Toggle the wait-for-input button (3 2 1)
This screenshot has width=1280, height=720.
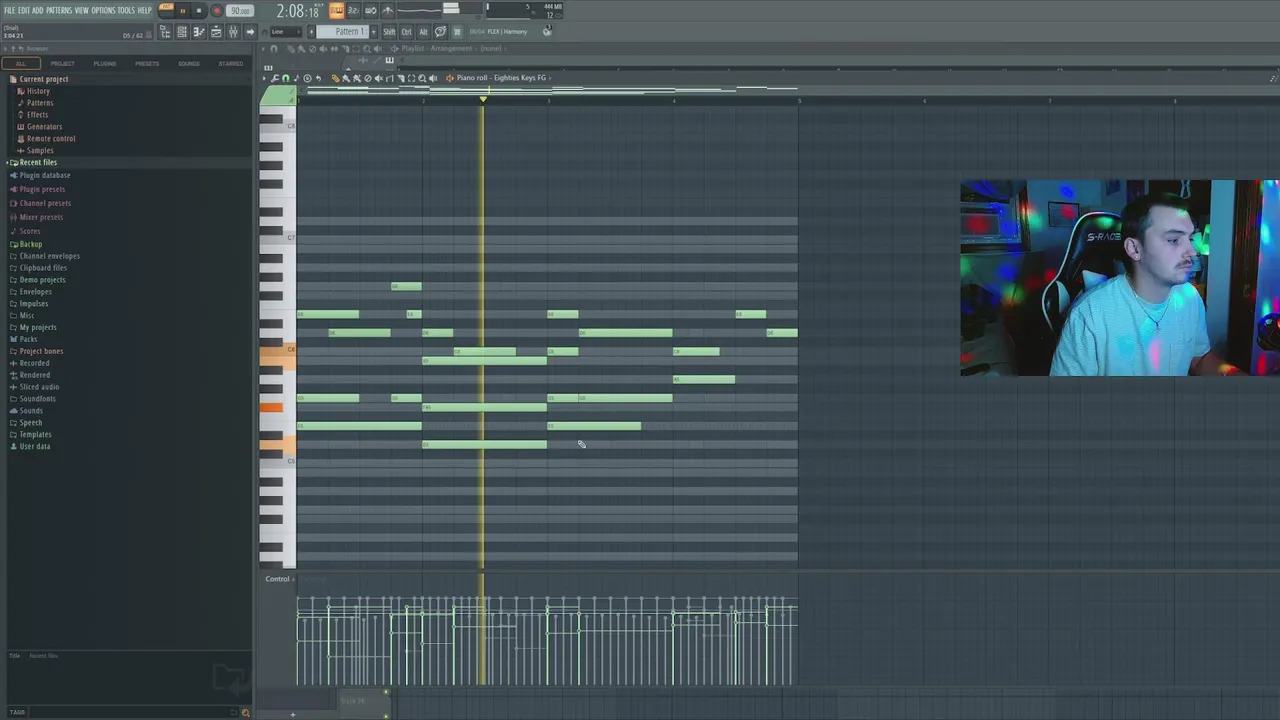click(x=353, y=11)
